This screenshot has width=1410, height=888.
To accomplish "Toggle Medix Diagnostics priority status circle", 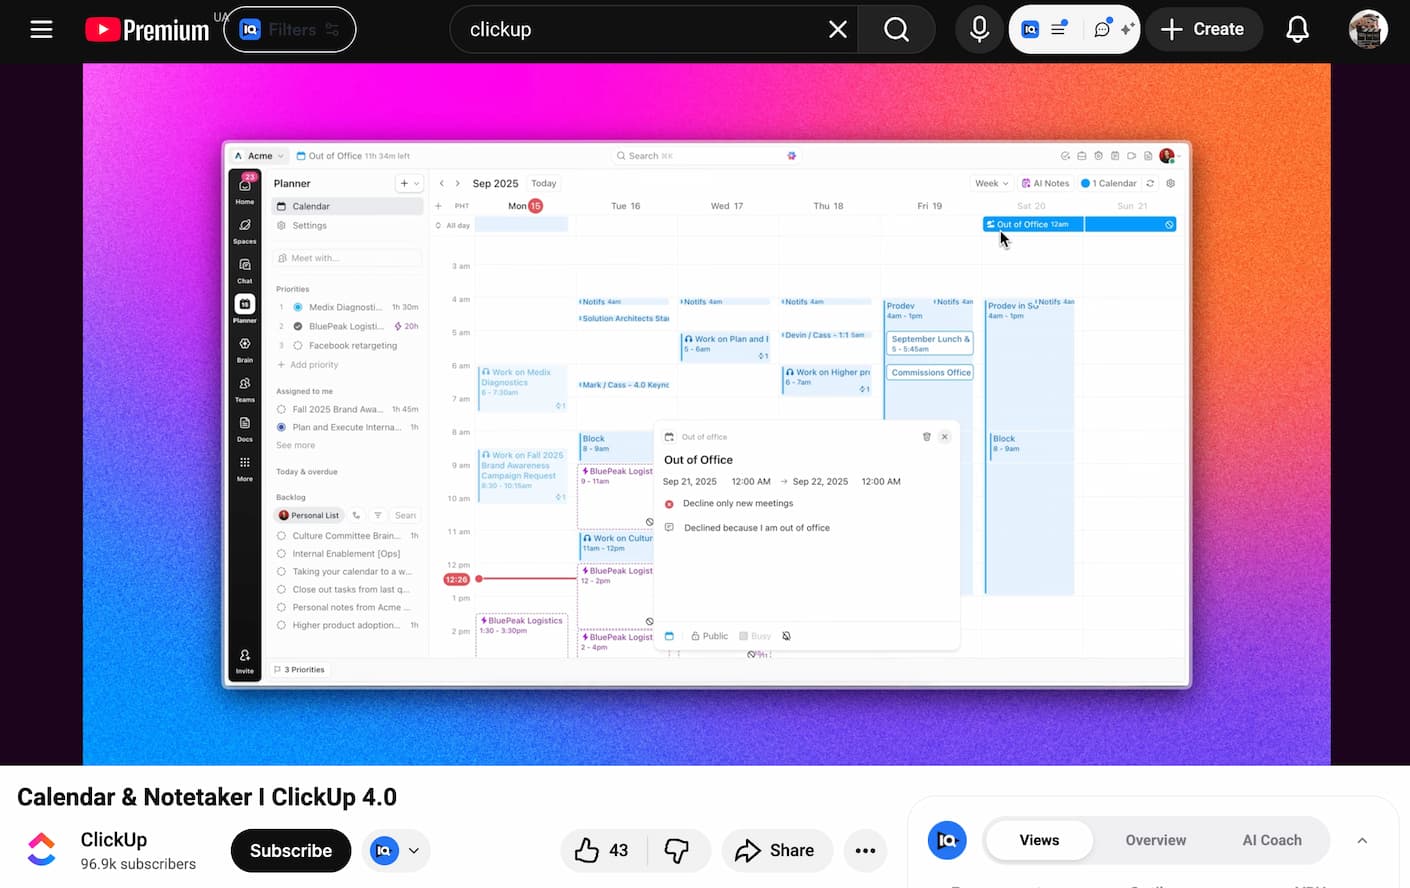I will (297, 307).
